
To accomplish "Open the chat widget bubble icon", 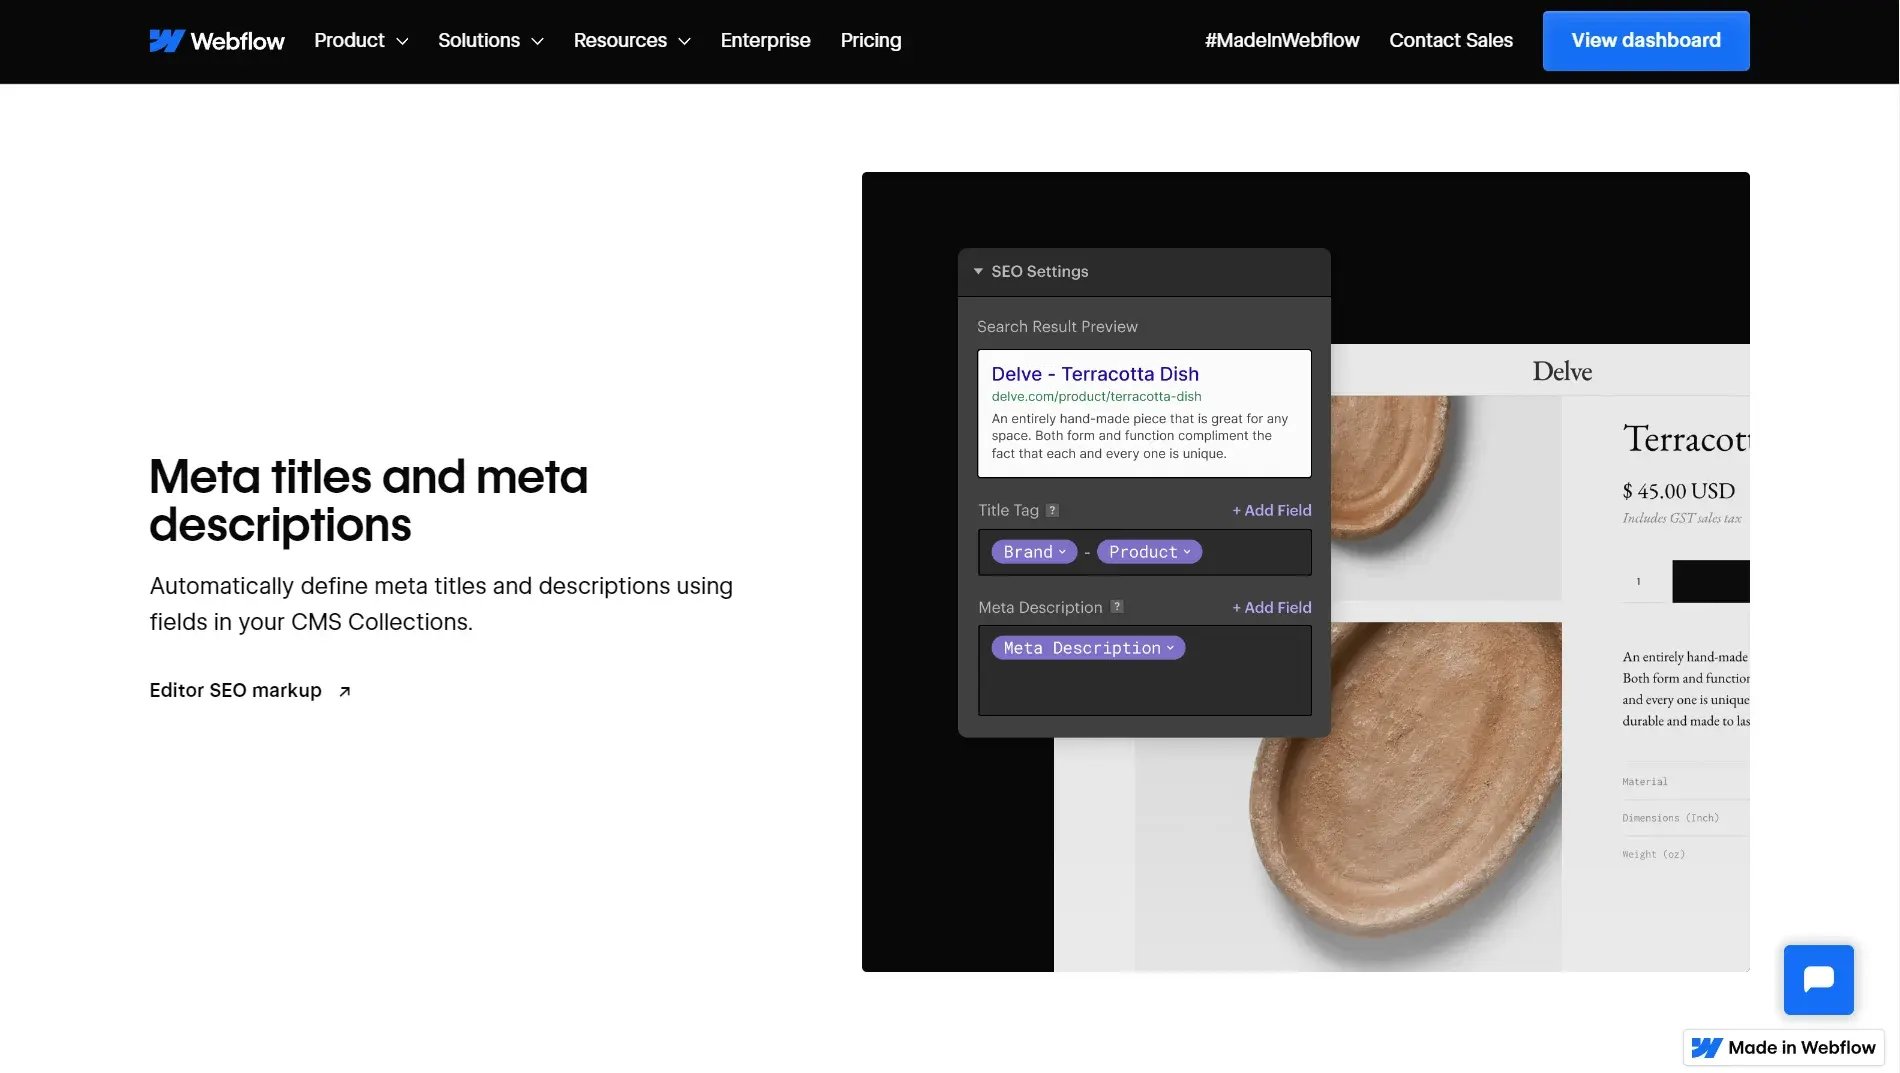I will (1818, 979).
